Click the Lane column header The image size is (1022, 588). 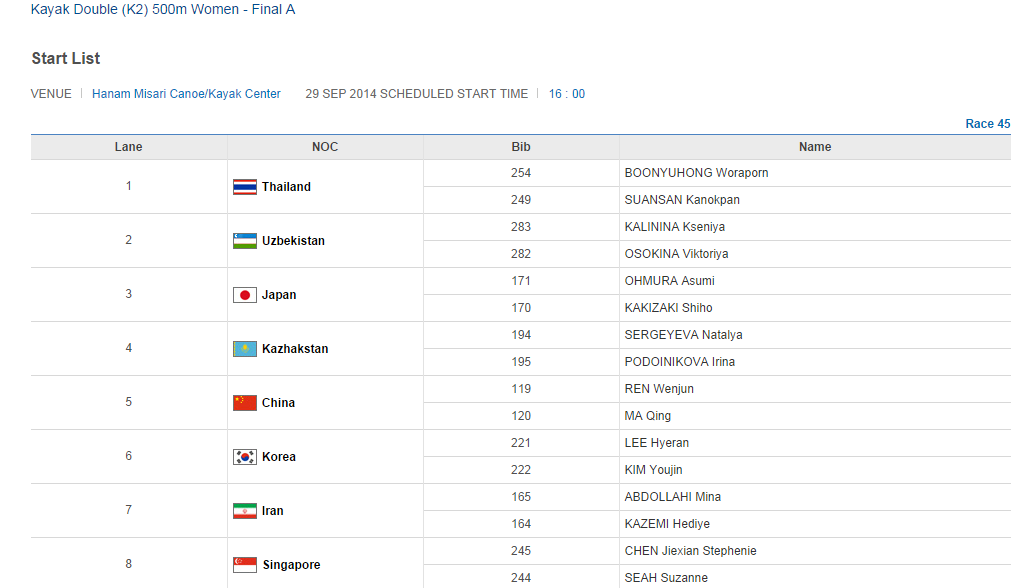click(129, 147)
